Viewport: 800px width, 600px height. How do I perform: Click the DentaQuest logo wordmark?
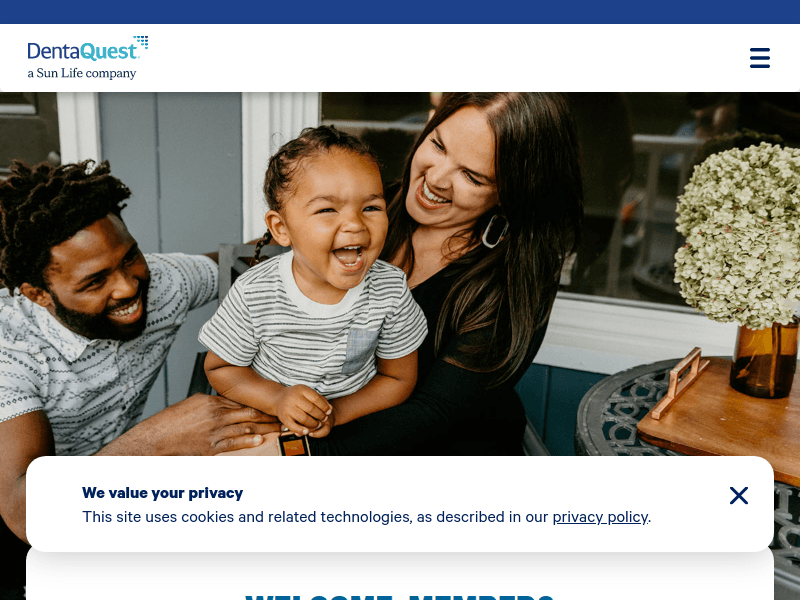(83, 52)
